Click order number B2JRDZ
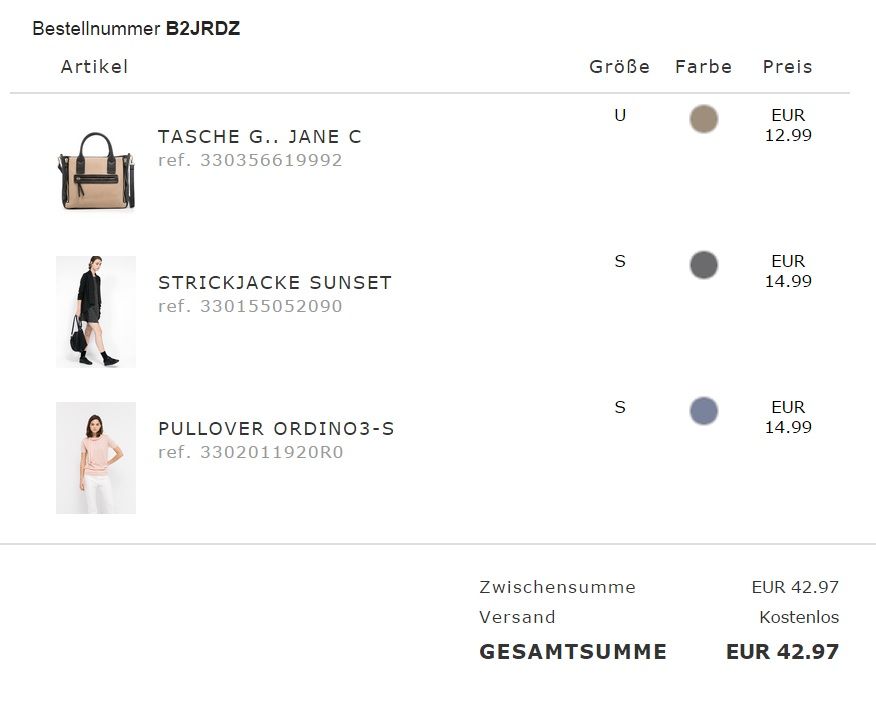The width and height of the screenshot is (876, 711). tap(203, 29)
